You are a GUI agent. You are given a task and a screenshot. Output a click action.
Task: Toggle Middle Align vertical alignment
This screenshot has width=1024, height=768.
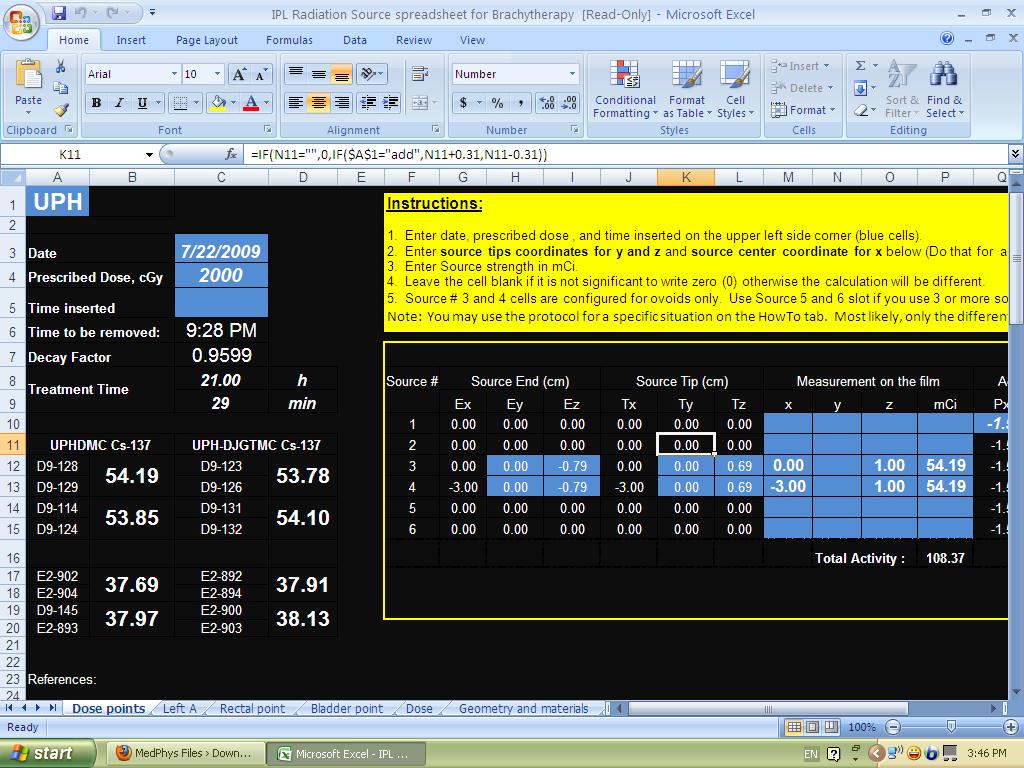point(318,74)
